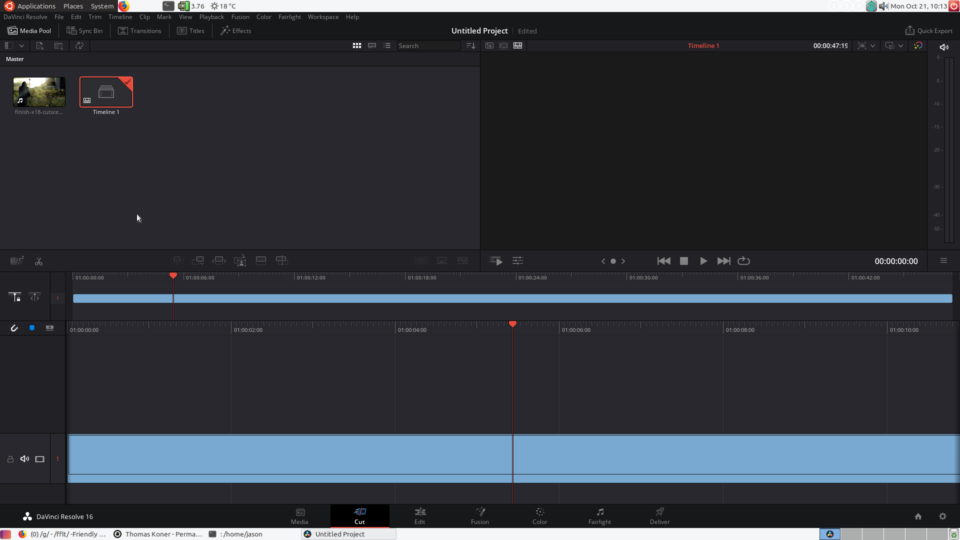Screen dimensions: 960x540
Task: Click the jog wheel dot control
Action: point(613,261)
